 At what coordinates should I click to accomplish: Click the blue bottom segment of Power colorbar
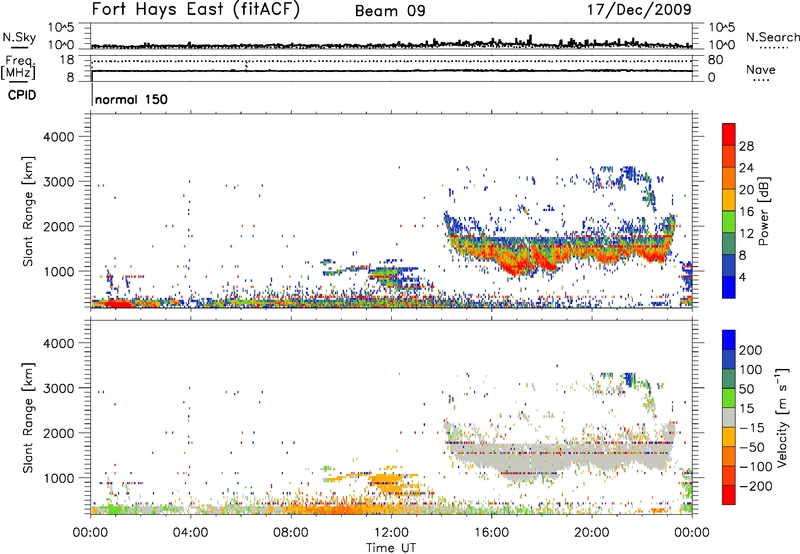point(729,287)
